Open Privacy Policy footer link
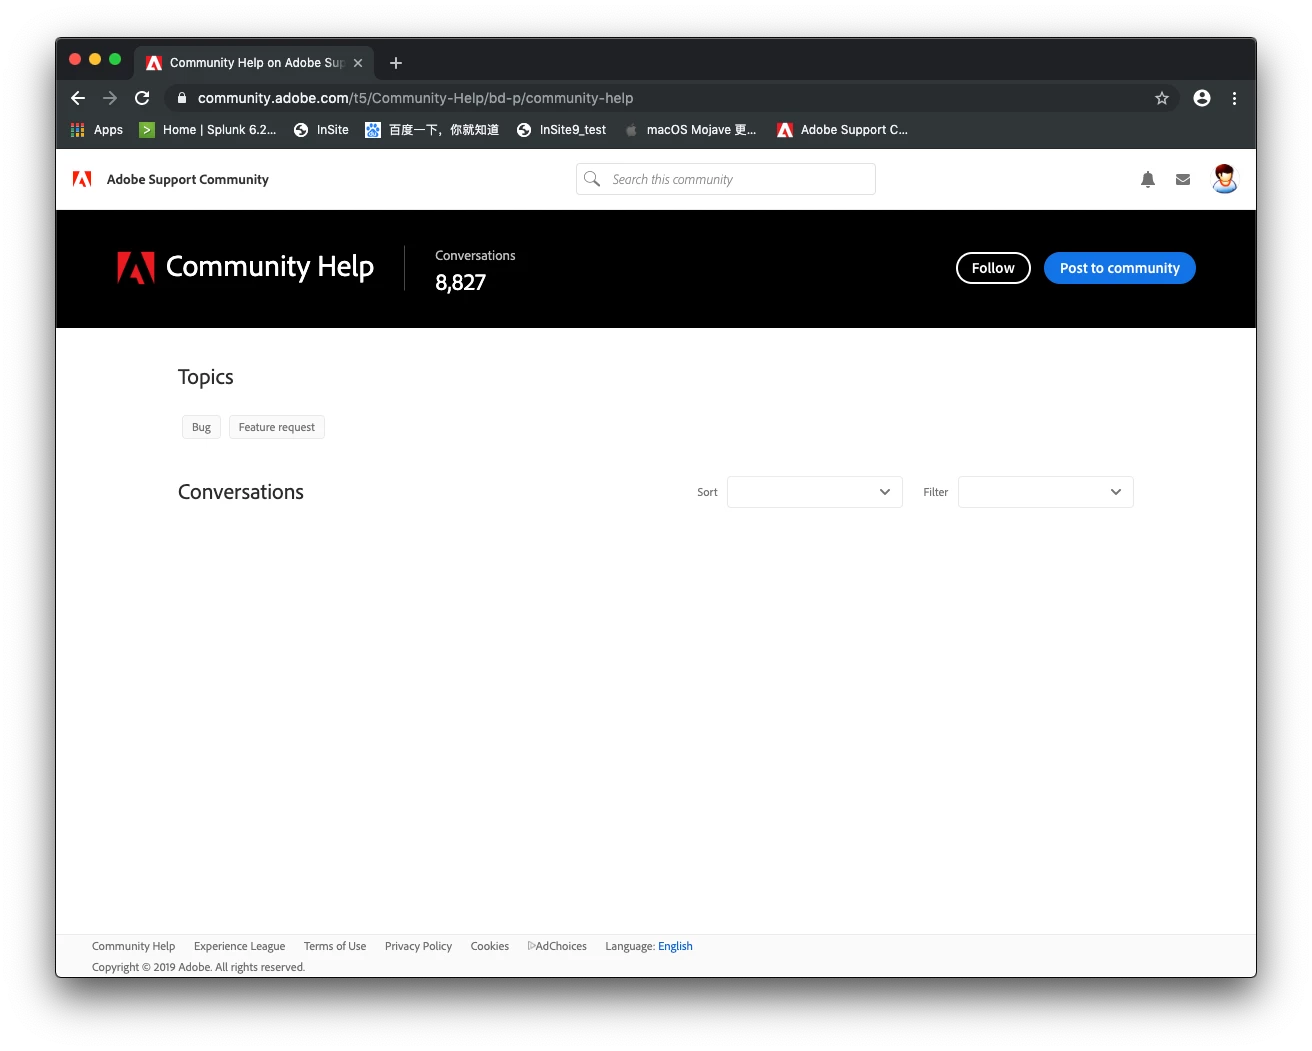This screenshot has height=1051, width=1312. tap(418, 946)
